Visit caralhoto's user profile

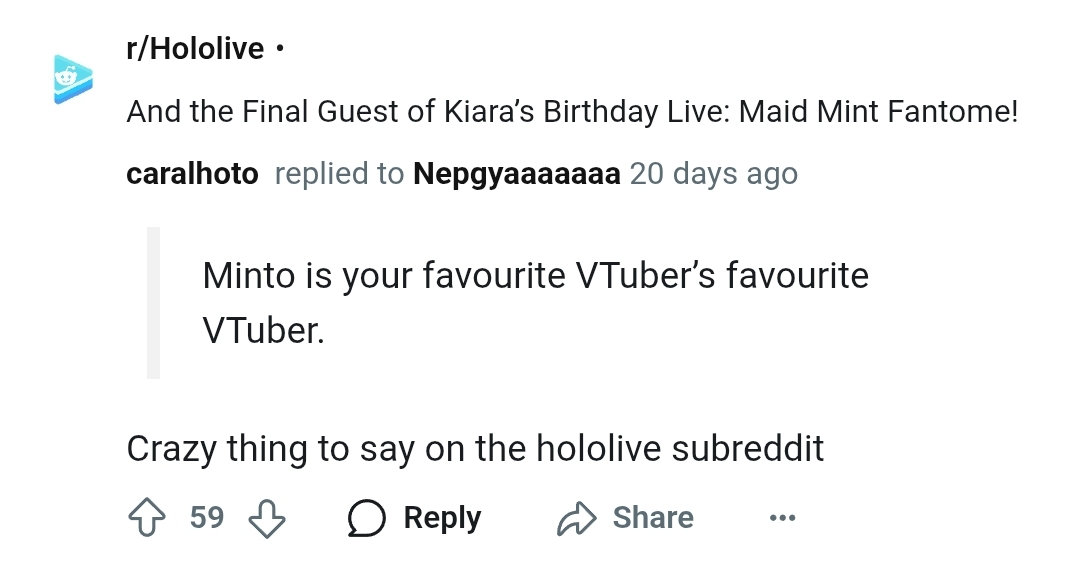[192, 173]
